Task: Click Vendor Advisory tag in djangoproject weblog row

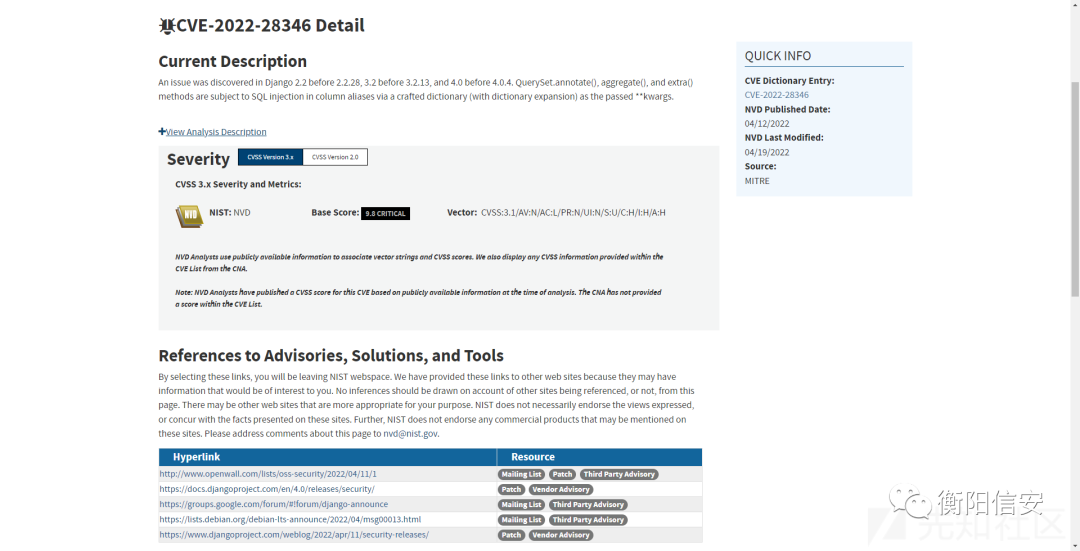Action: coord(561,535)
